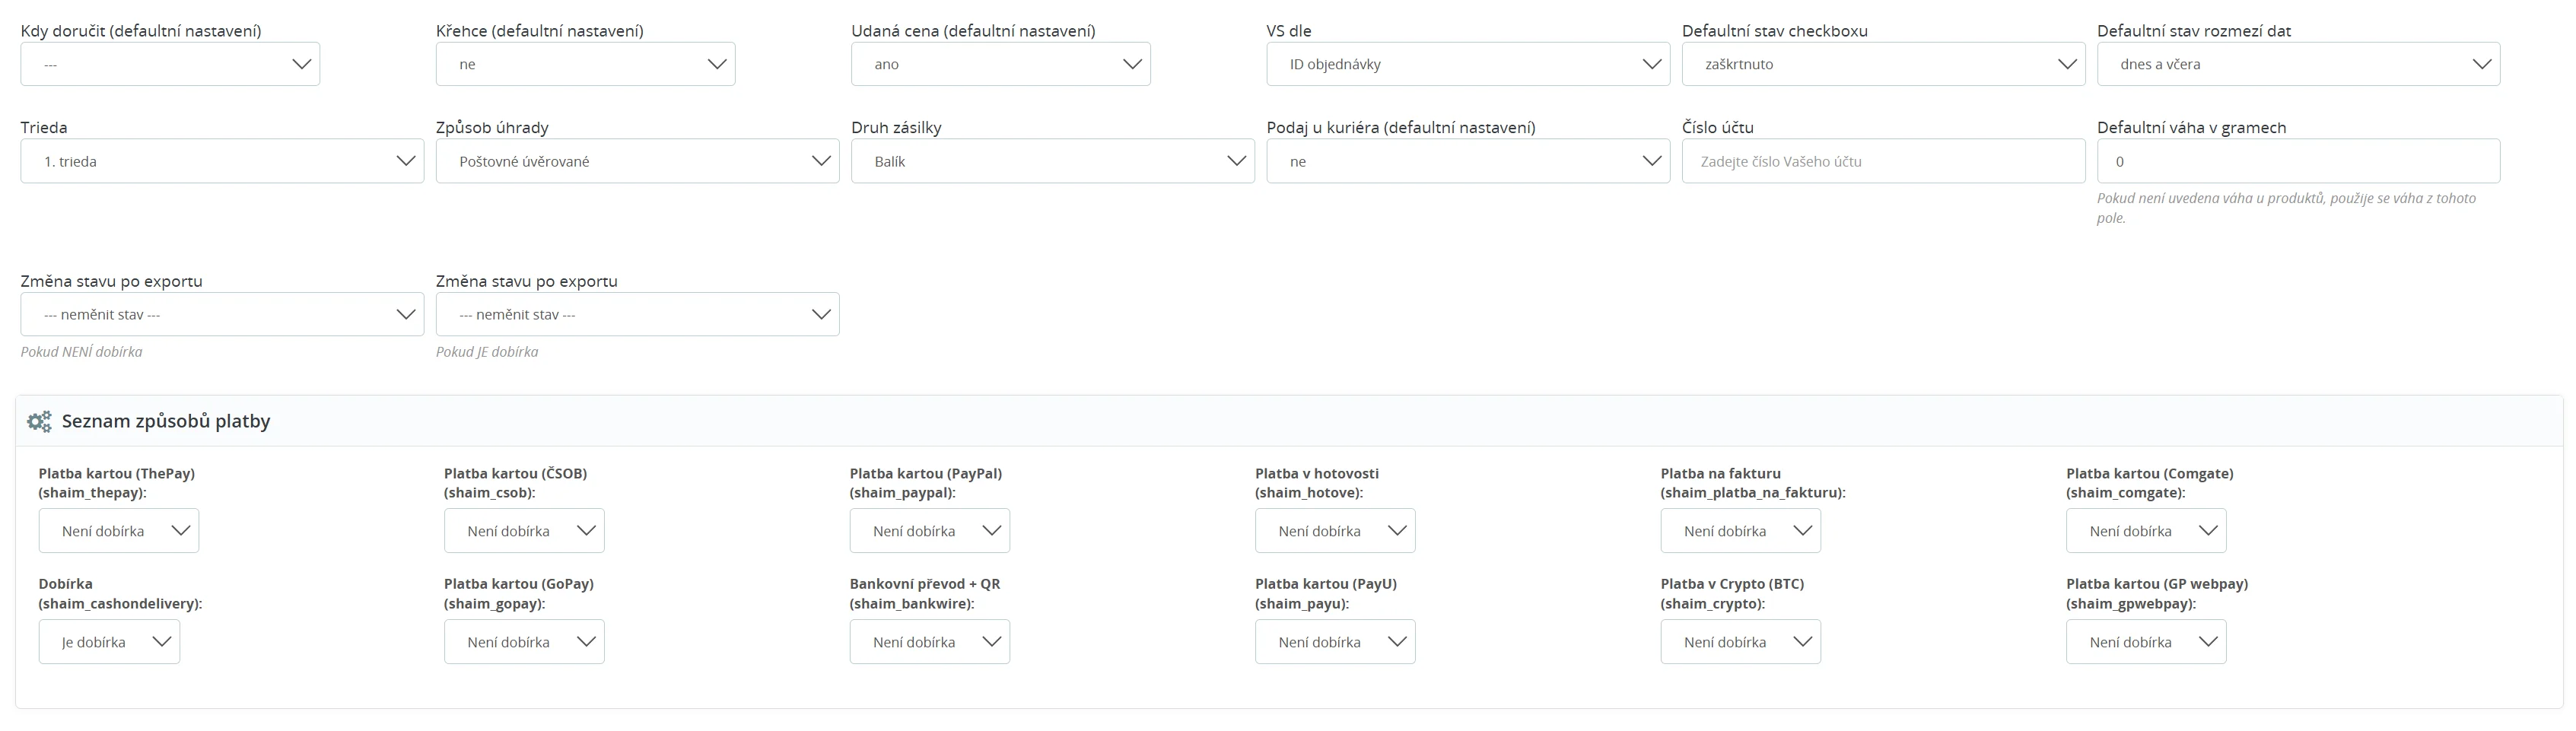Open the Kdy doručit dropdown

coord(170,64)
